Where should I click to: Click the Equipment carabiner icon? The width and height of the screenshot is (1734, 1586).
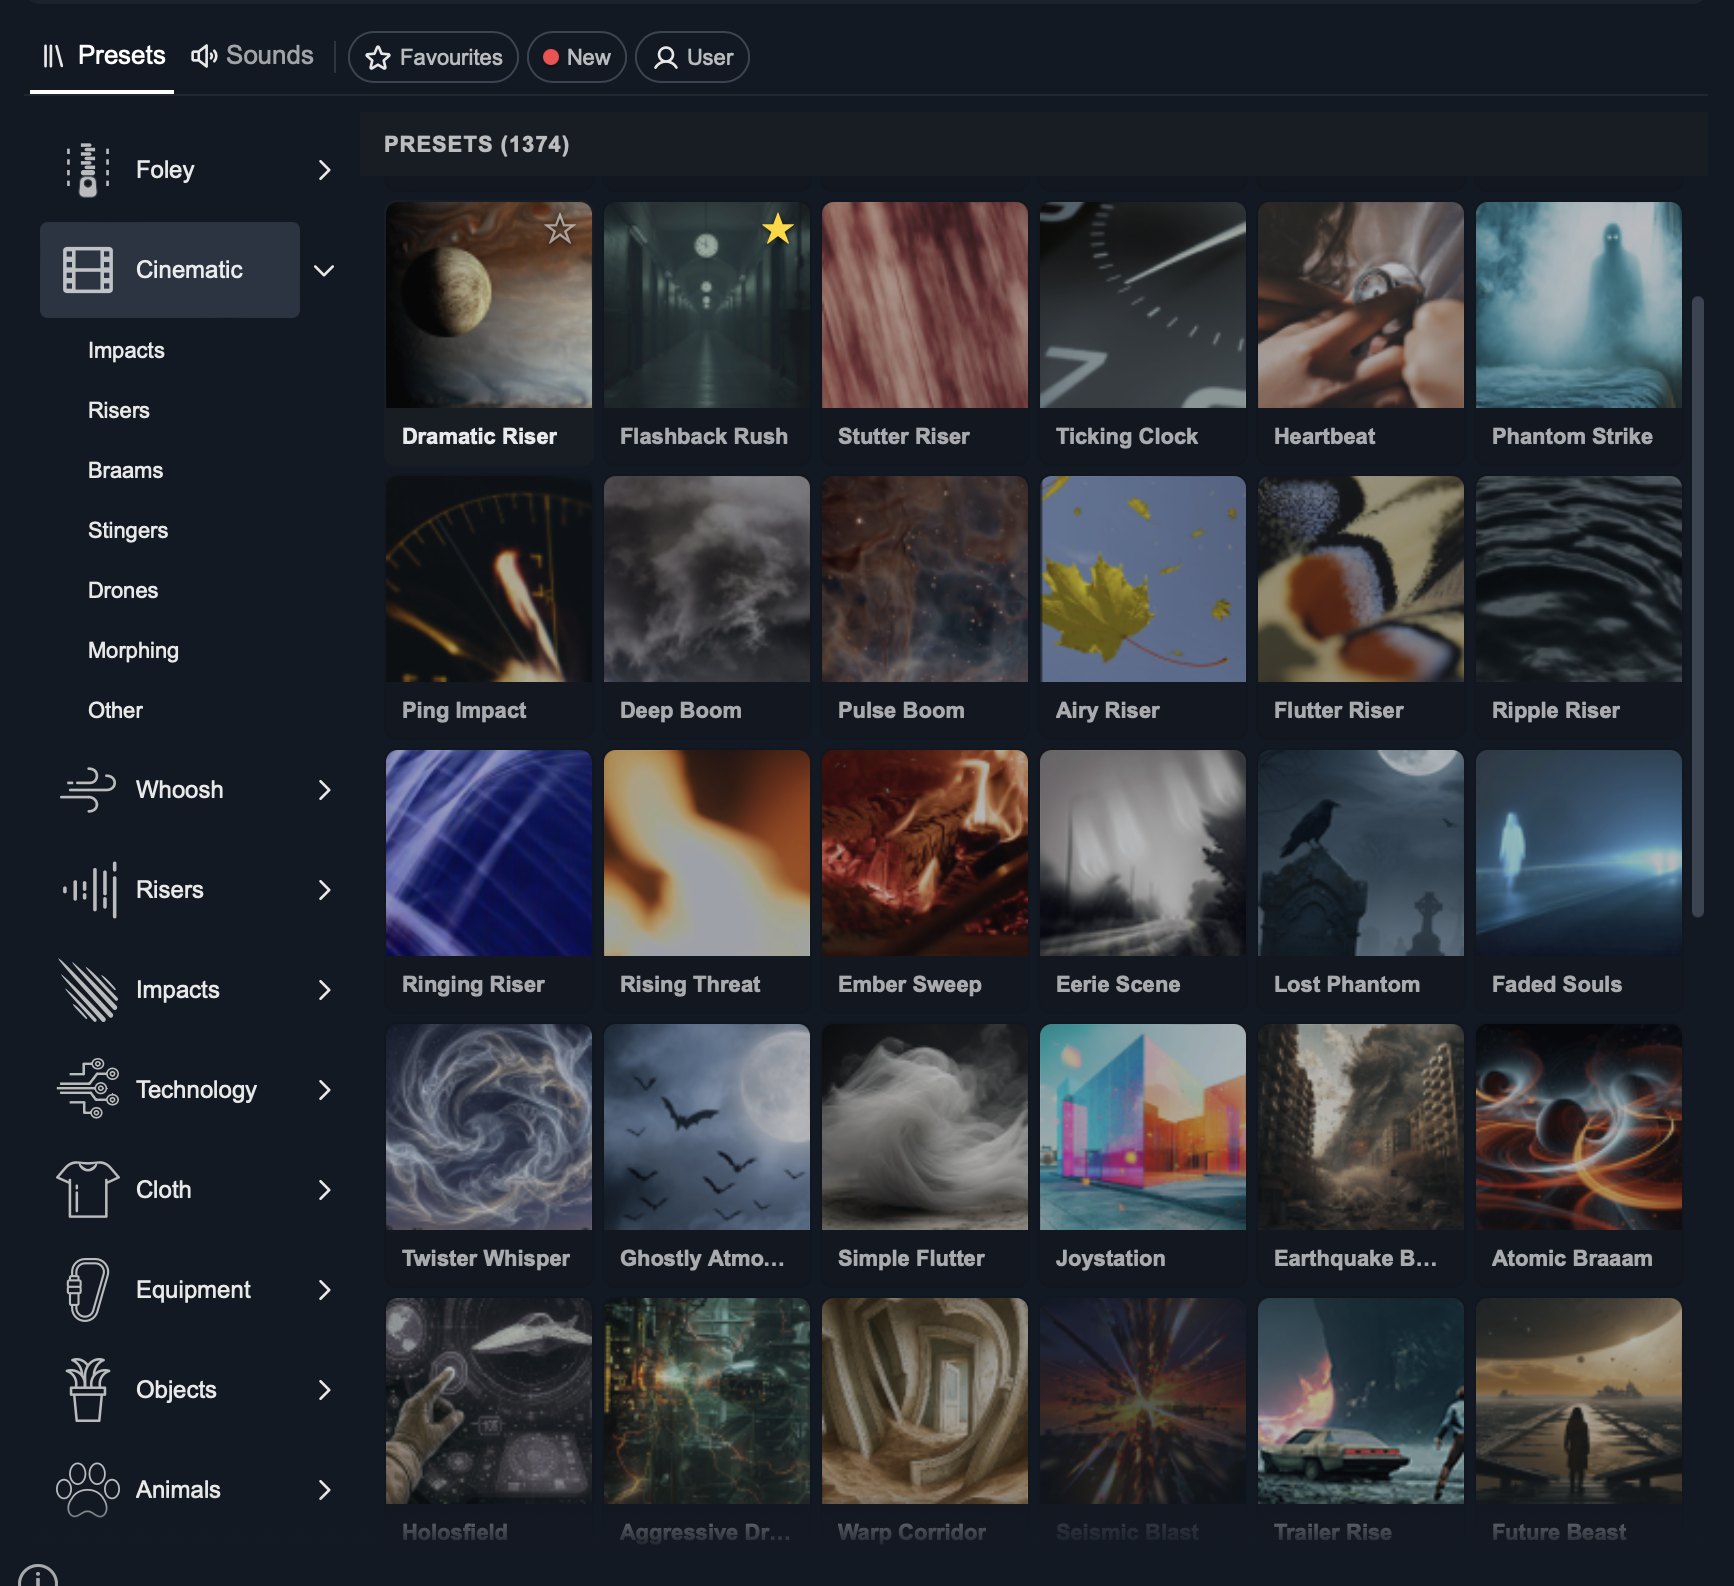[87, 1289]
